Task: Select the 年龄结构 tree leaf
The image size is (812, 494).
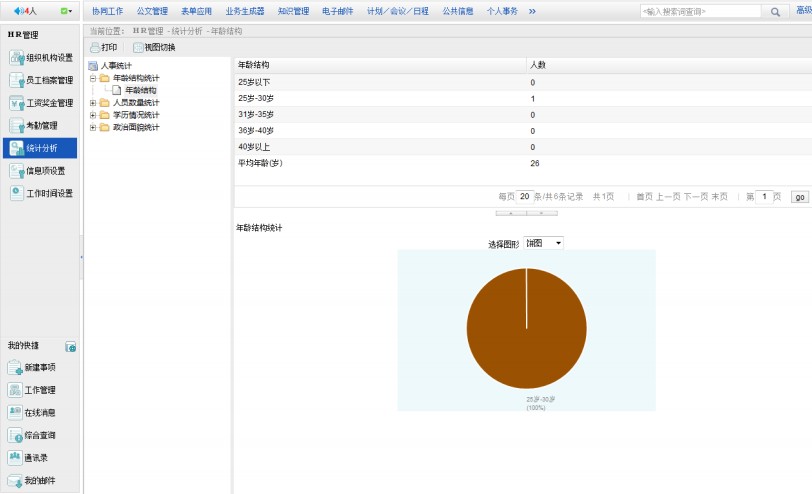Action: pyautogui.click(x=140, y=90)
